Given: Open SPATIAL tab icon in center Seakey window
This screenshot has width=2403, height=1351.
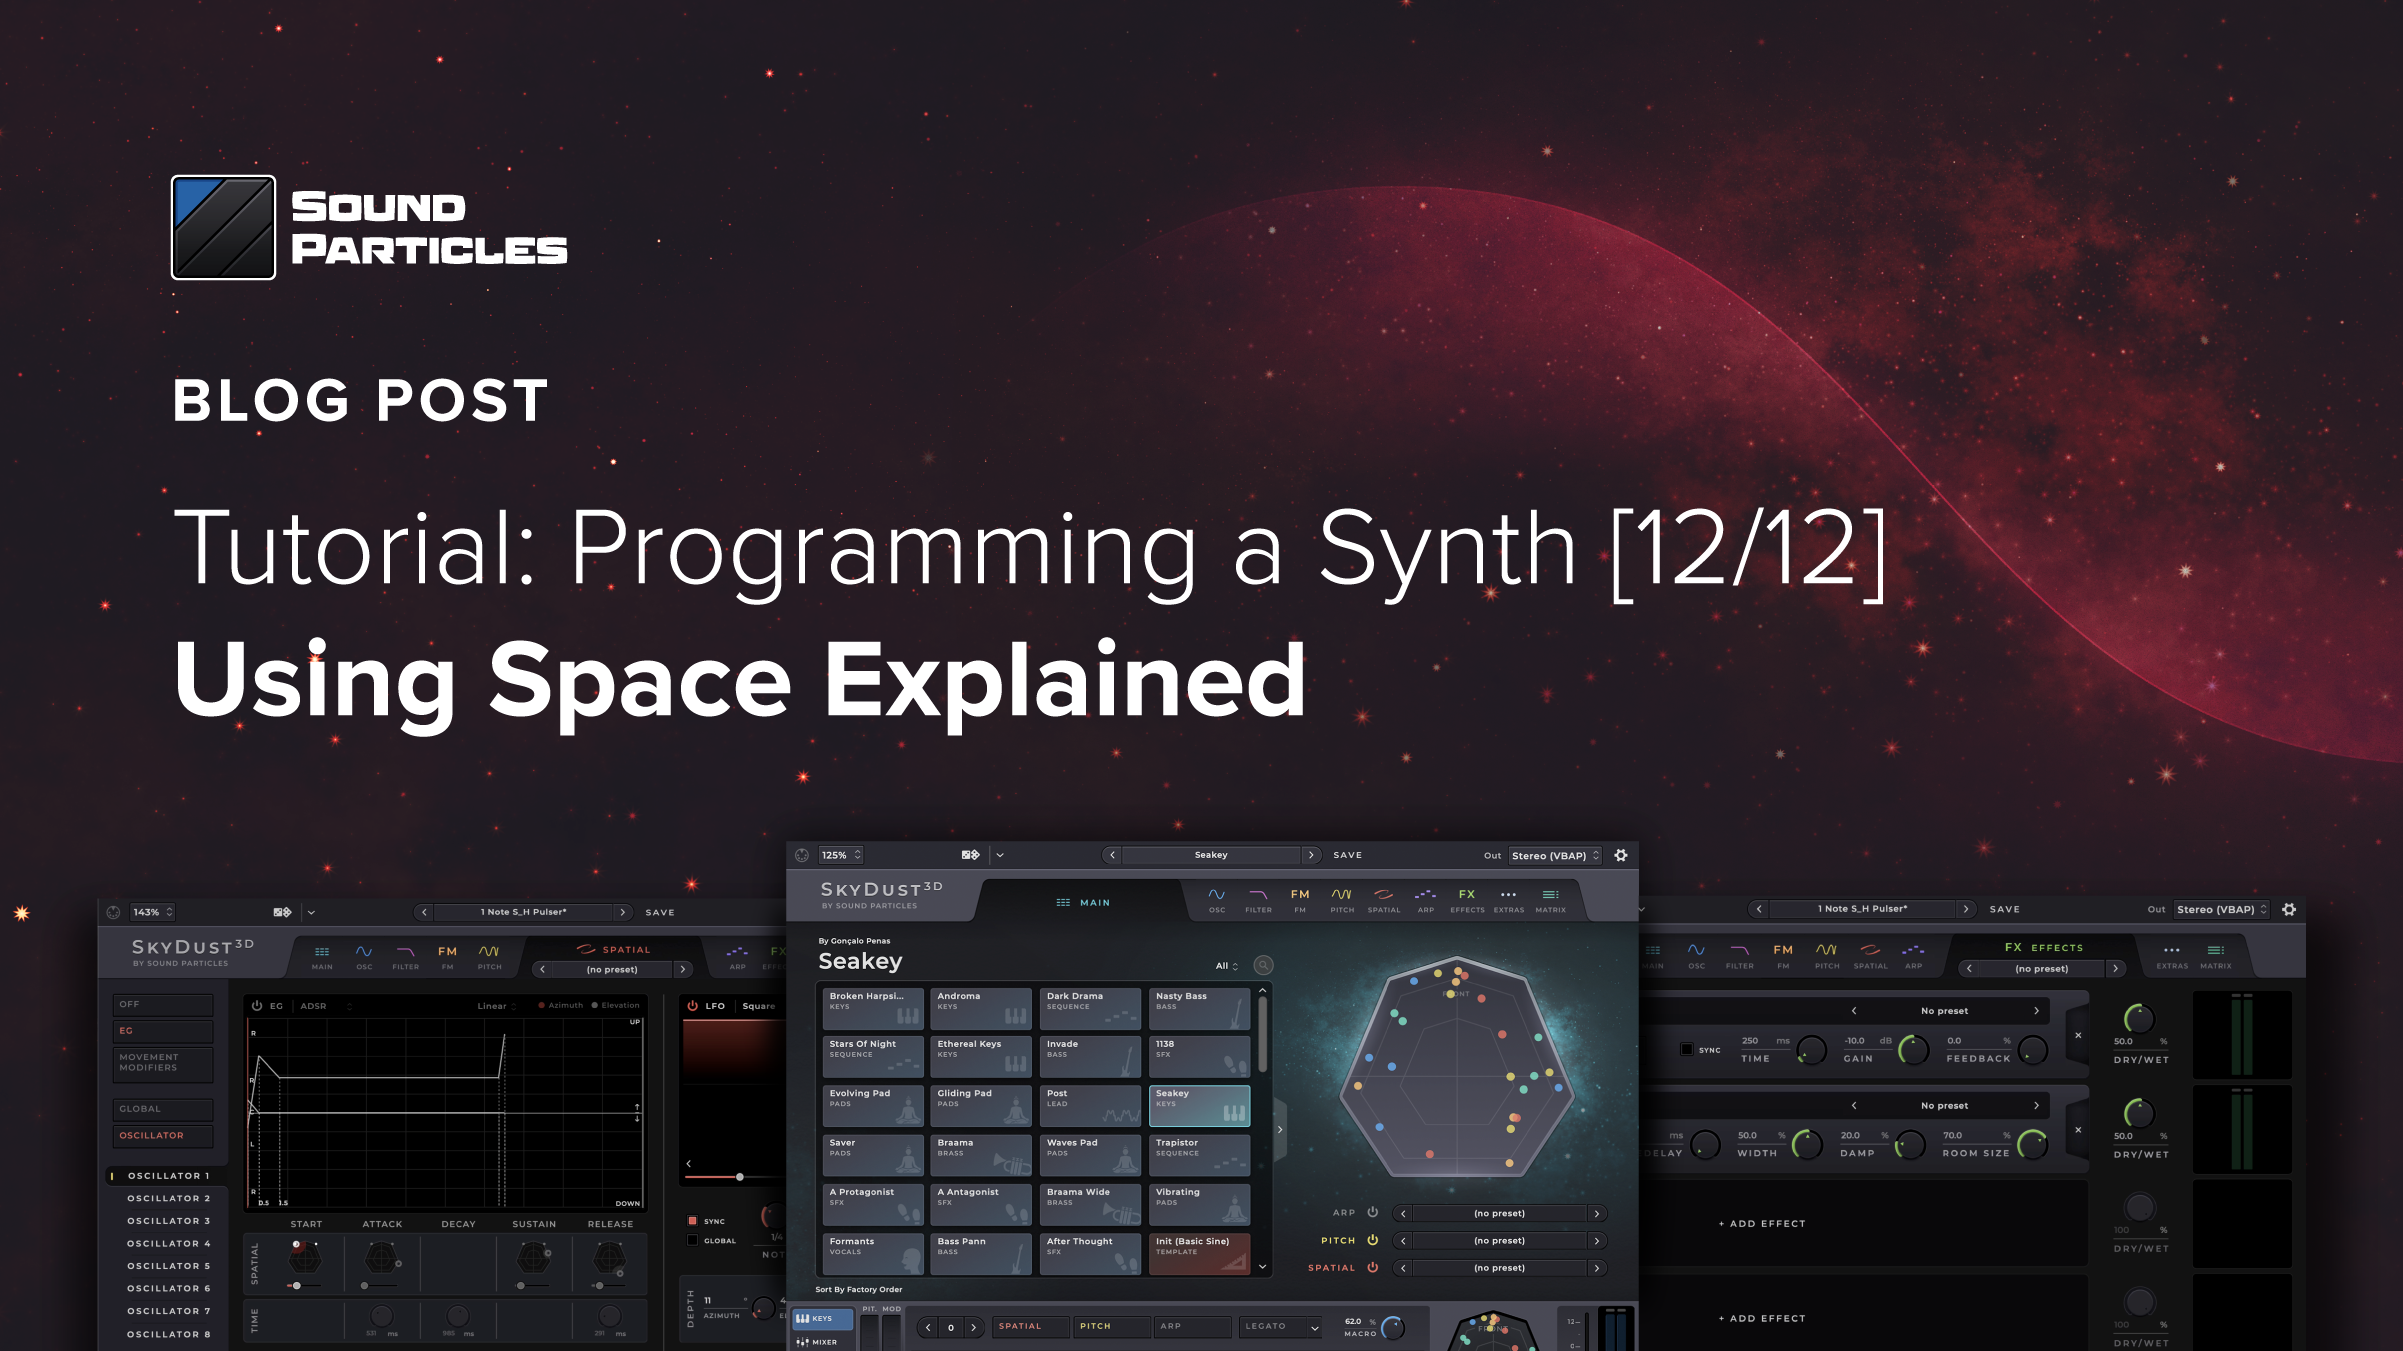Looking at the screenshot, I should 1384,899.
